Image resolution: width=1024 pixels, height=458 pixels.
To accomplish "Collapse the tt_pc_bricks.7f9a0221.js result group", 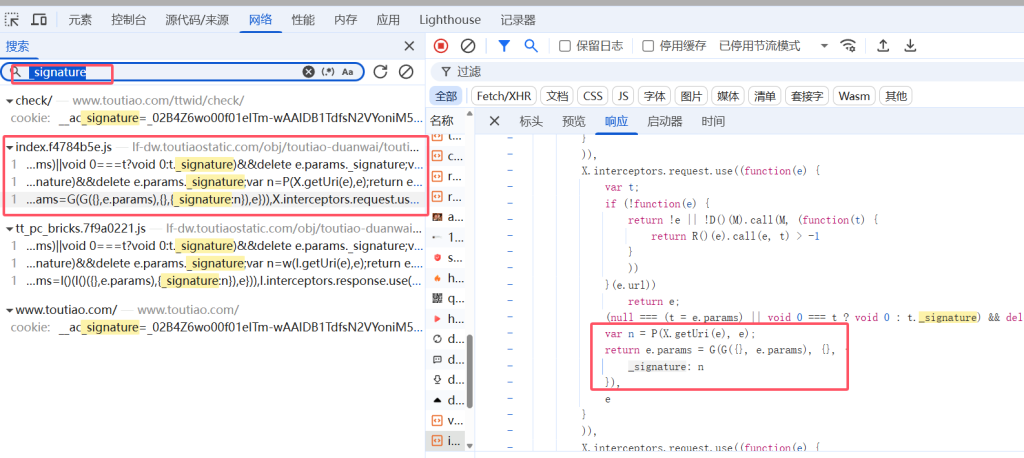I will (9, 229).
